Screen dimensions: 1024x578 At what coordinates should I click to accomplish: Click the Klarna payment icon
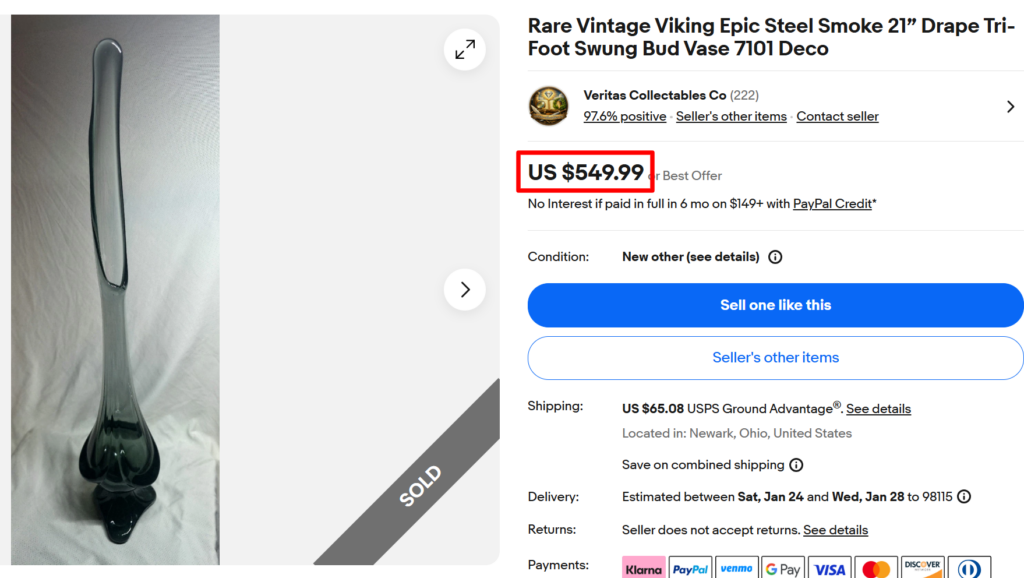click(644, 567)
